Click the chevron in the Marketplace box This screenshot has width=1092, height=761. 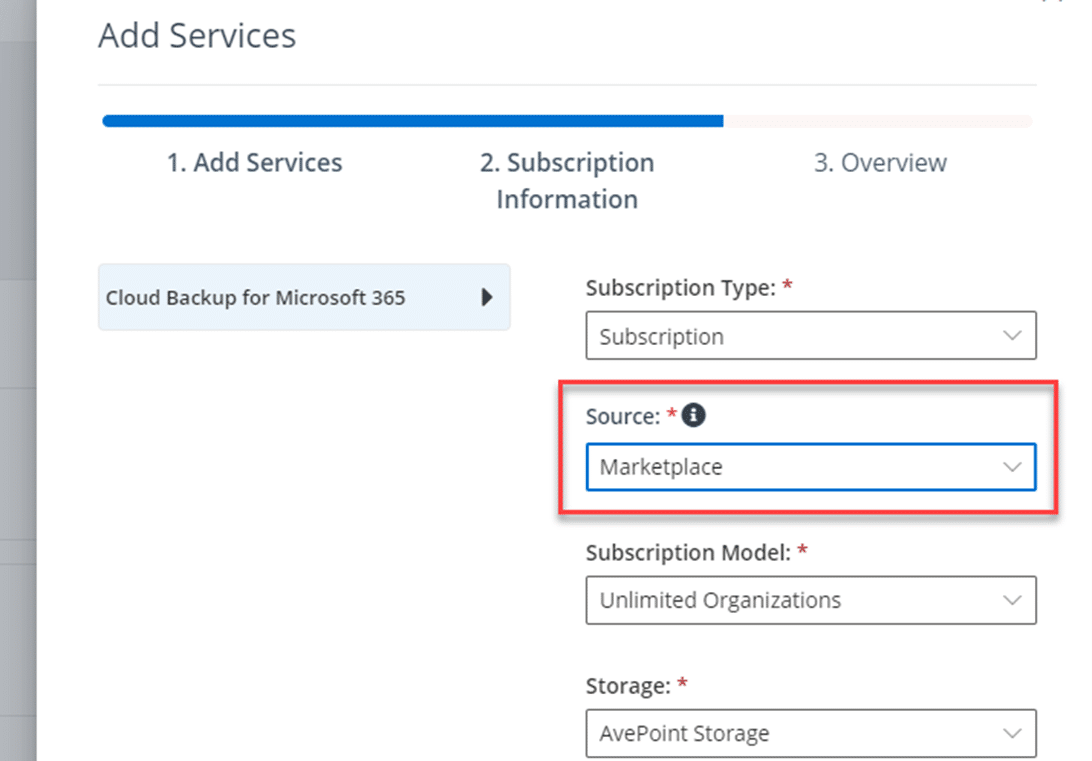1012,467
